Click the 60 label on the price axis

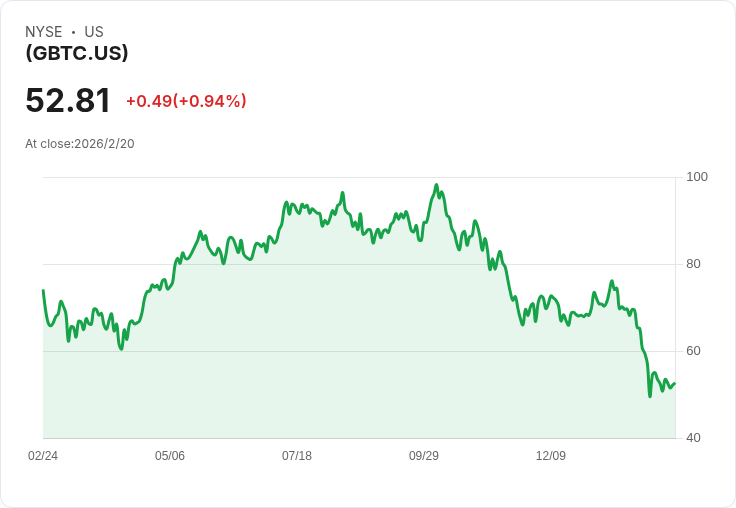(693, 351)
